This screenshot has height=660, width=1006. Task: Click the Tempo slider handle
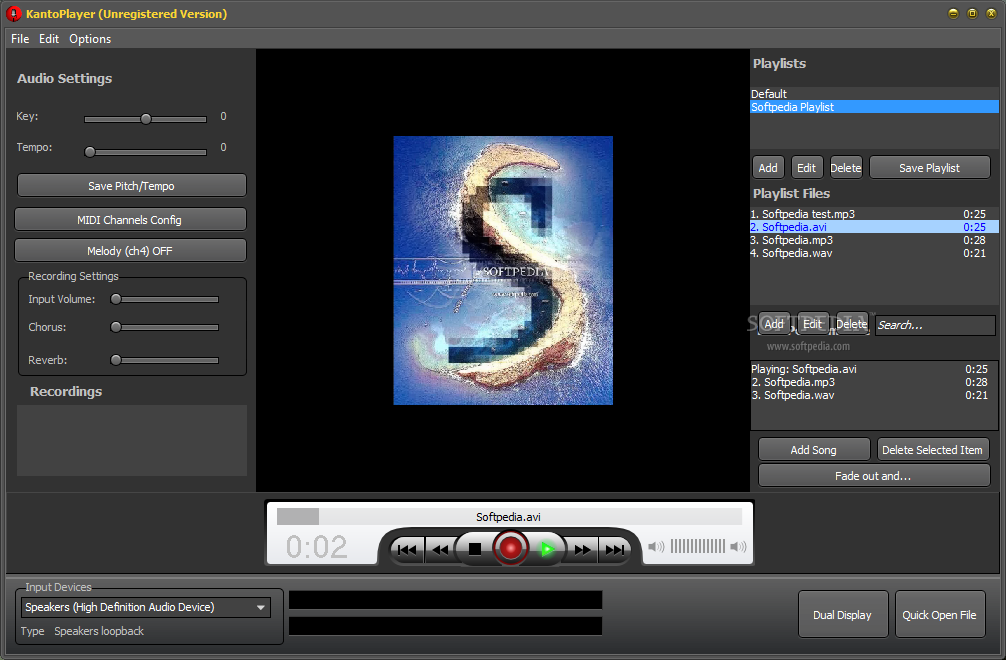(90, 152)
